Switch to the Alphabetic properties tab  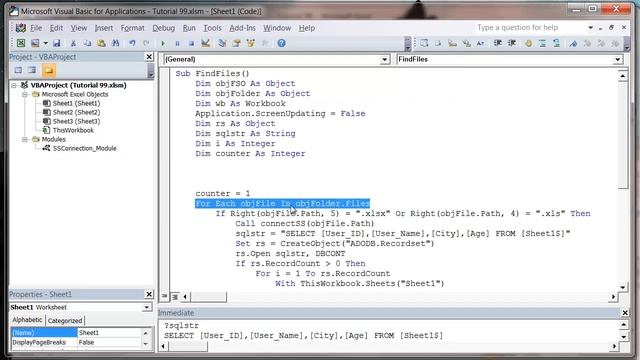coord(27,320)
